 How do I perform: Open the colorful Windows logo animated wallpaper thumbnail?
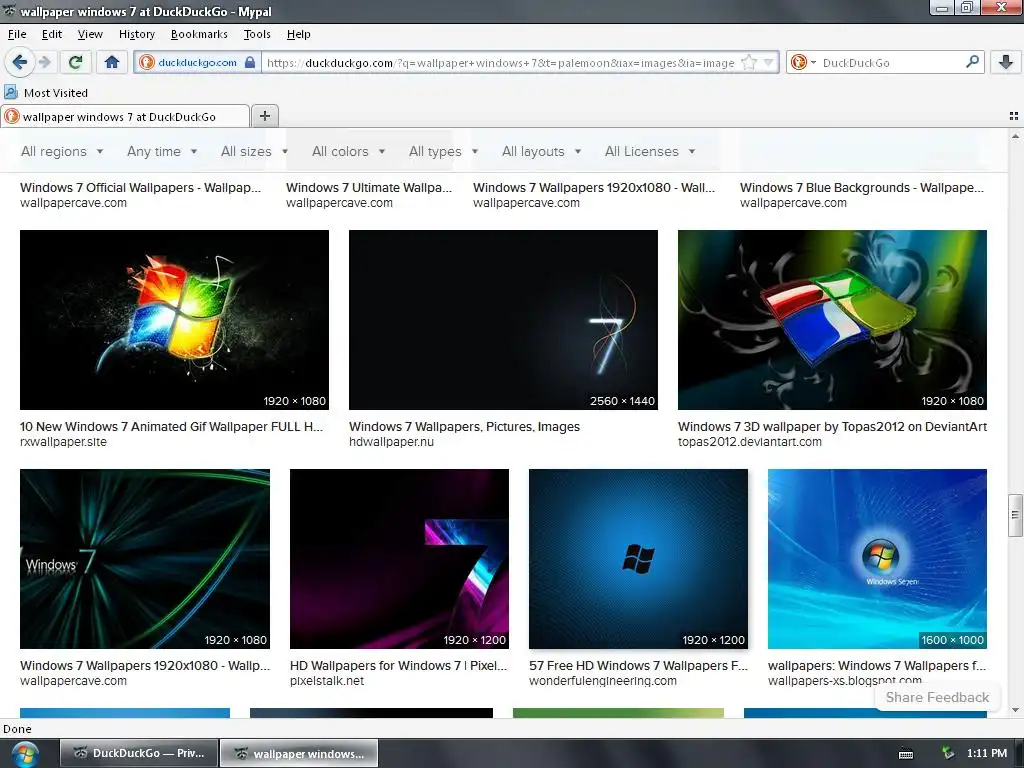[174, 319]
